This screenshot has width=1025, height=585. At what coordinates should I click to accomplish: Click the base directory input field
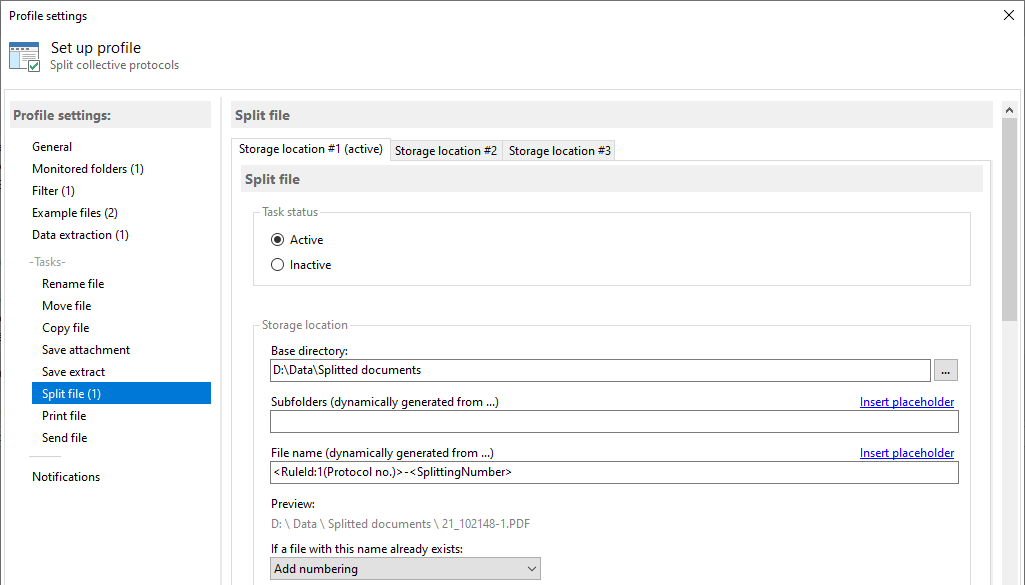pos(600,370)
